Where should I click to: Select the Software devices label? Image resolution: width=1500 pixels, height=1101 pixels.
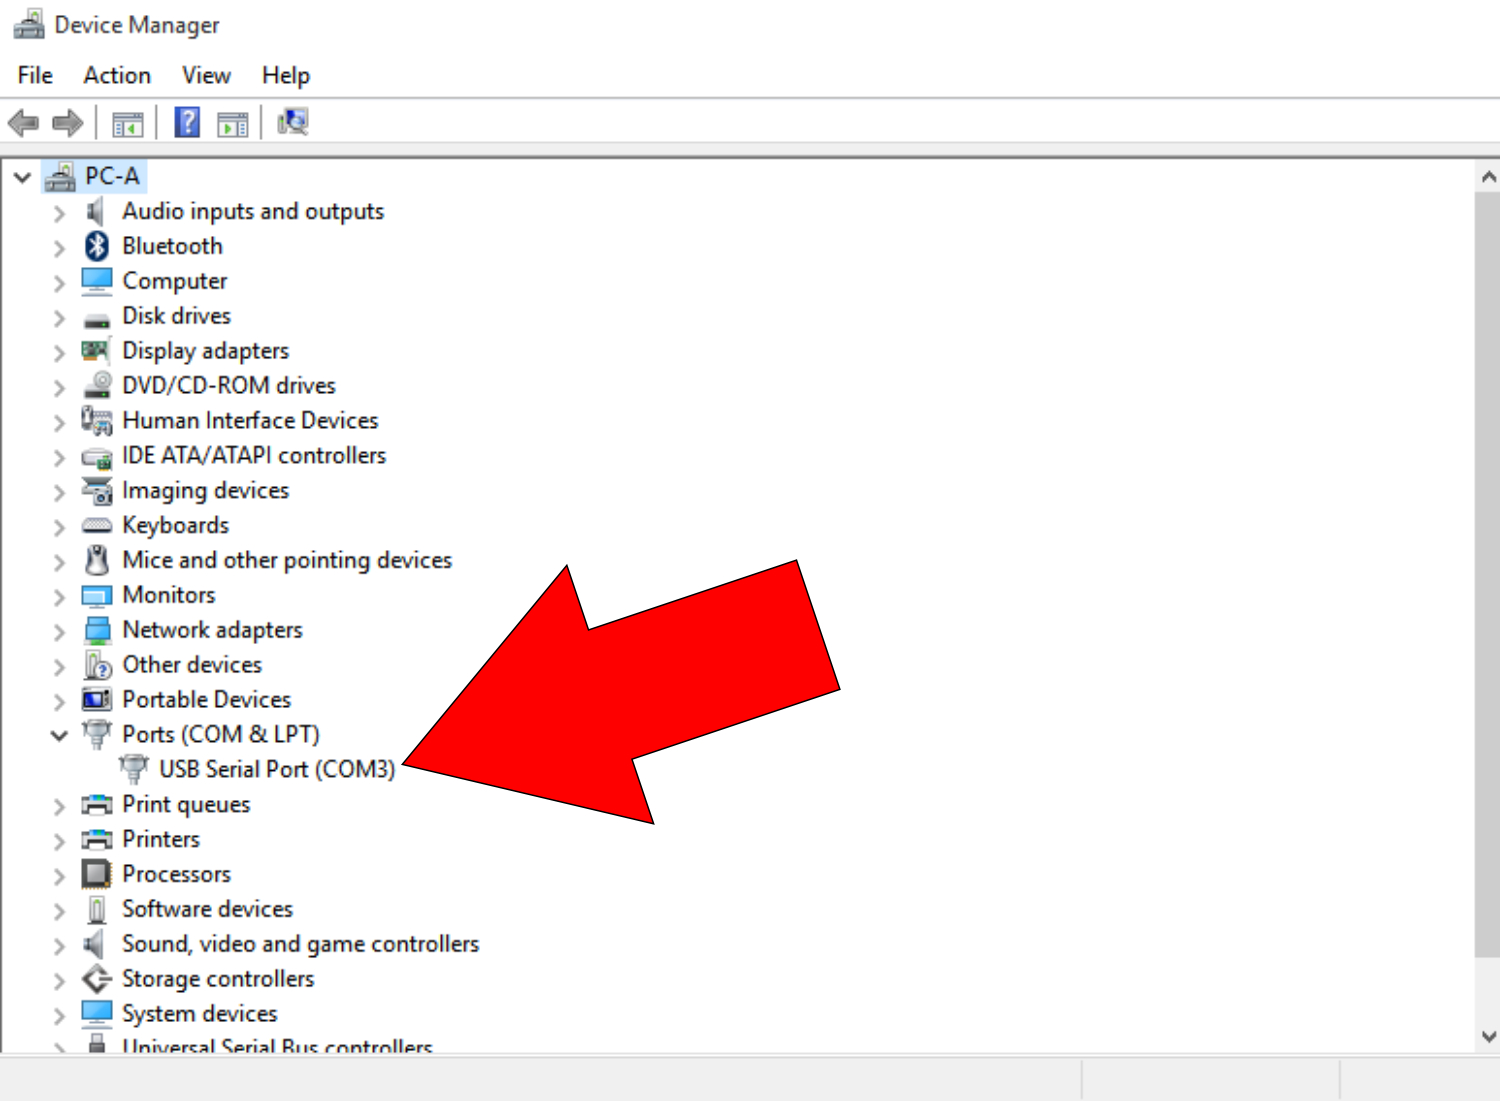208,909
